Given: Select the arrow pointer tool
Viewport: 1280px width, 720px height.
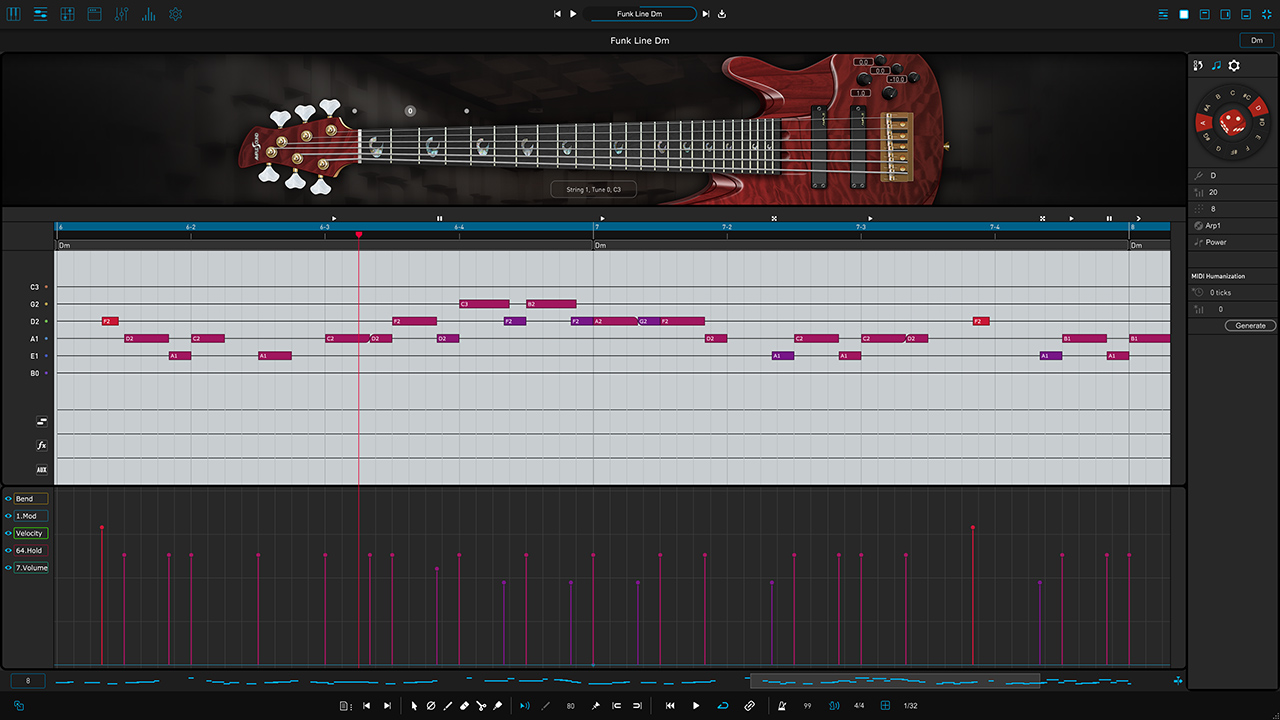Looking at the screenshot, I should (415, 706).
